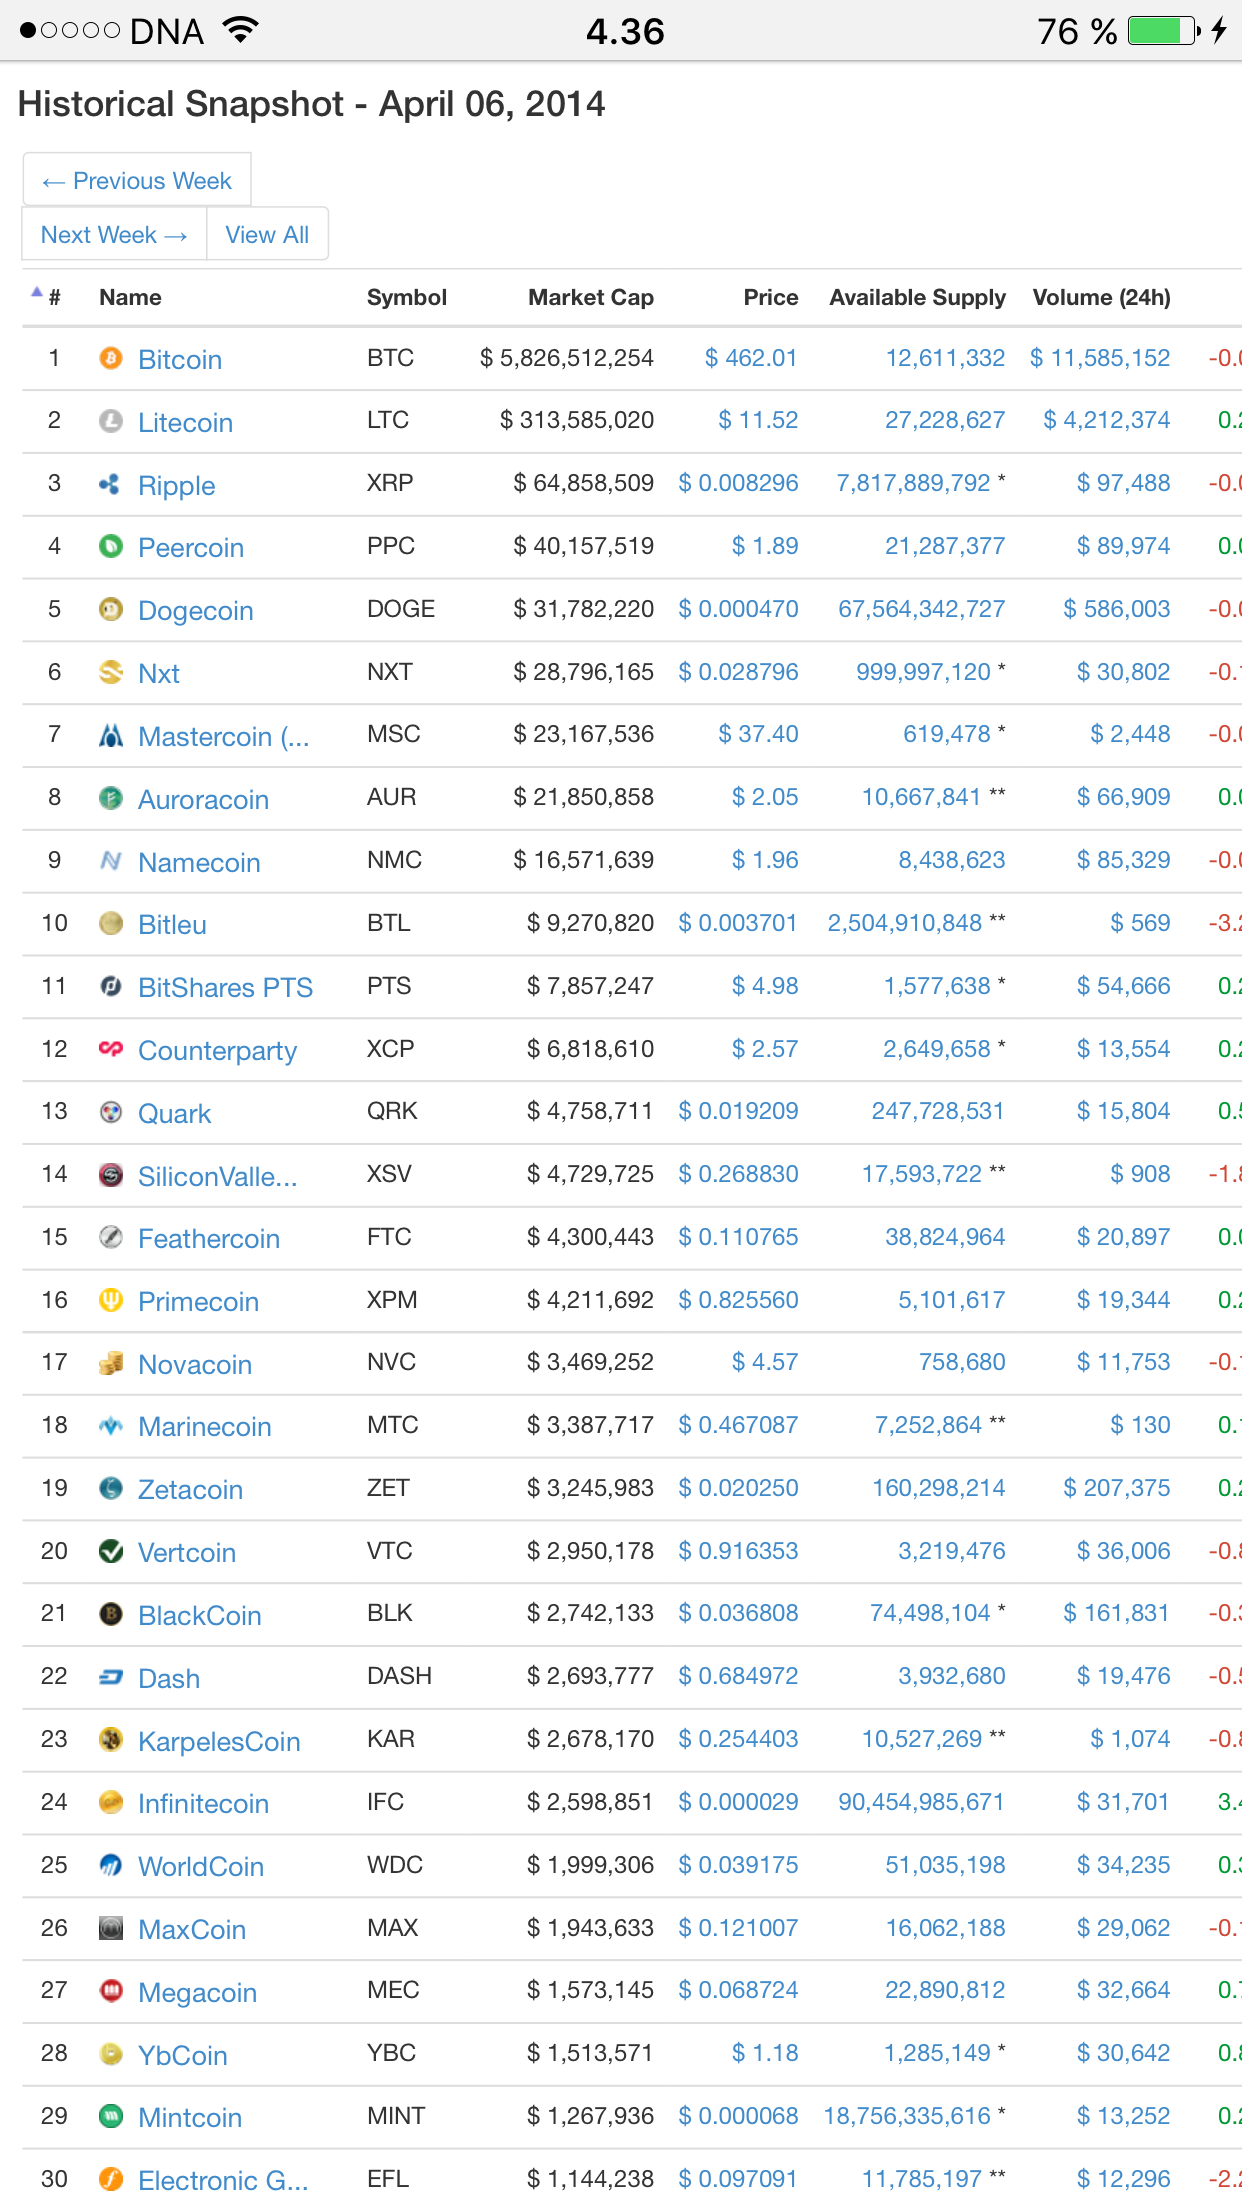The width and height of the screenshot is (1242, 2208).
Task: Click the MaxCoin logo icon
Action: [111, 1928]
